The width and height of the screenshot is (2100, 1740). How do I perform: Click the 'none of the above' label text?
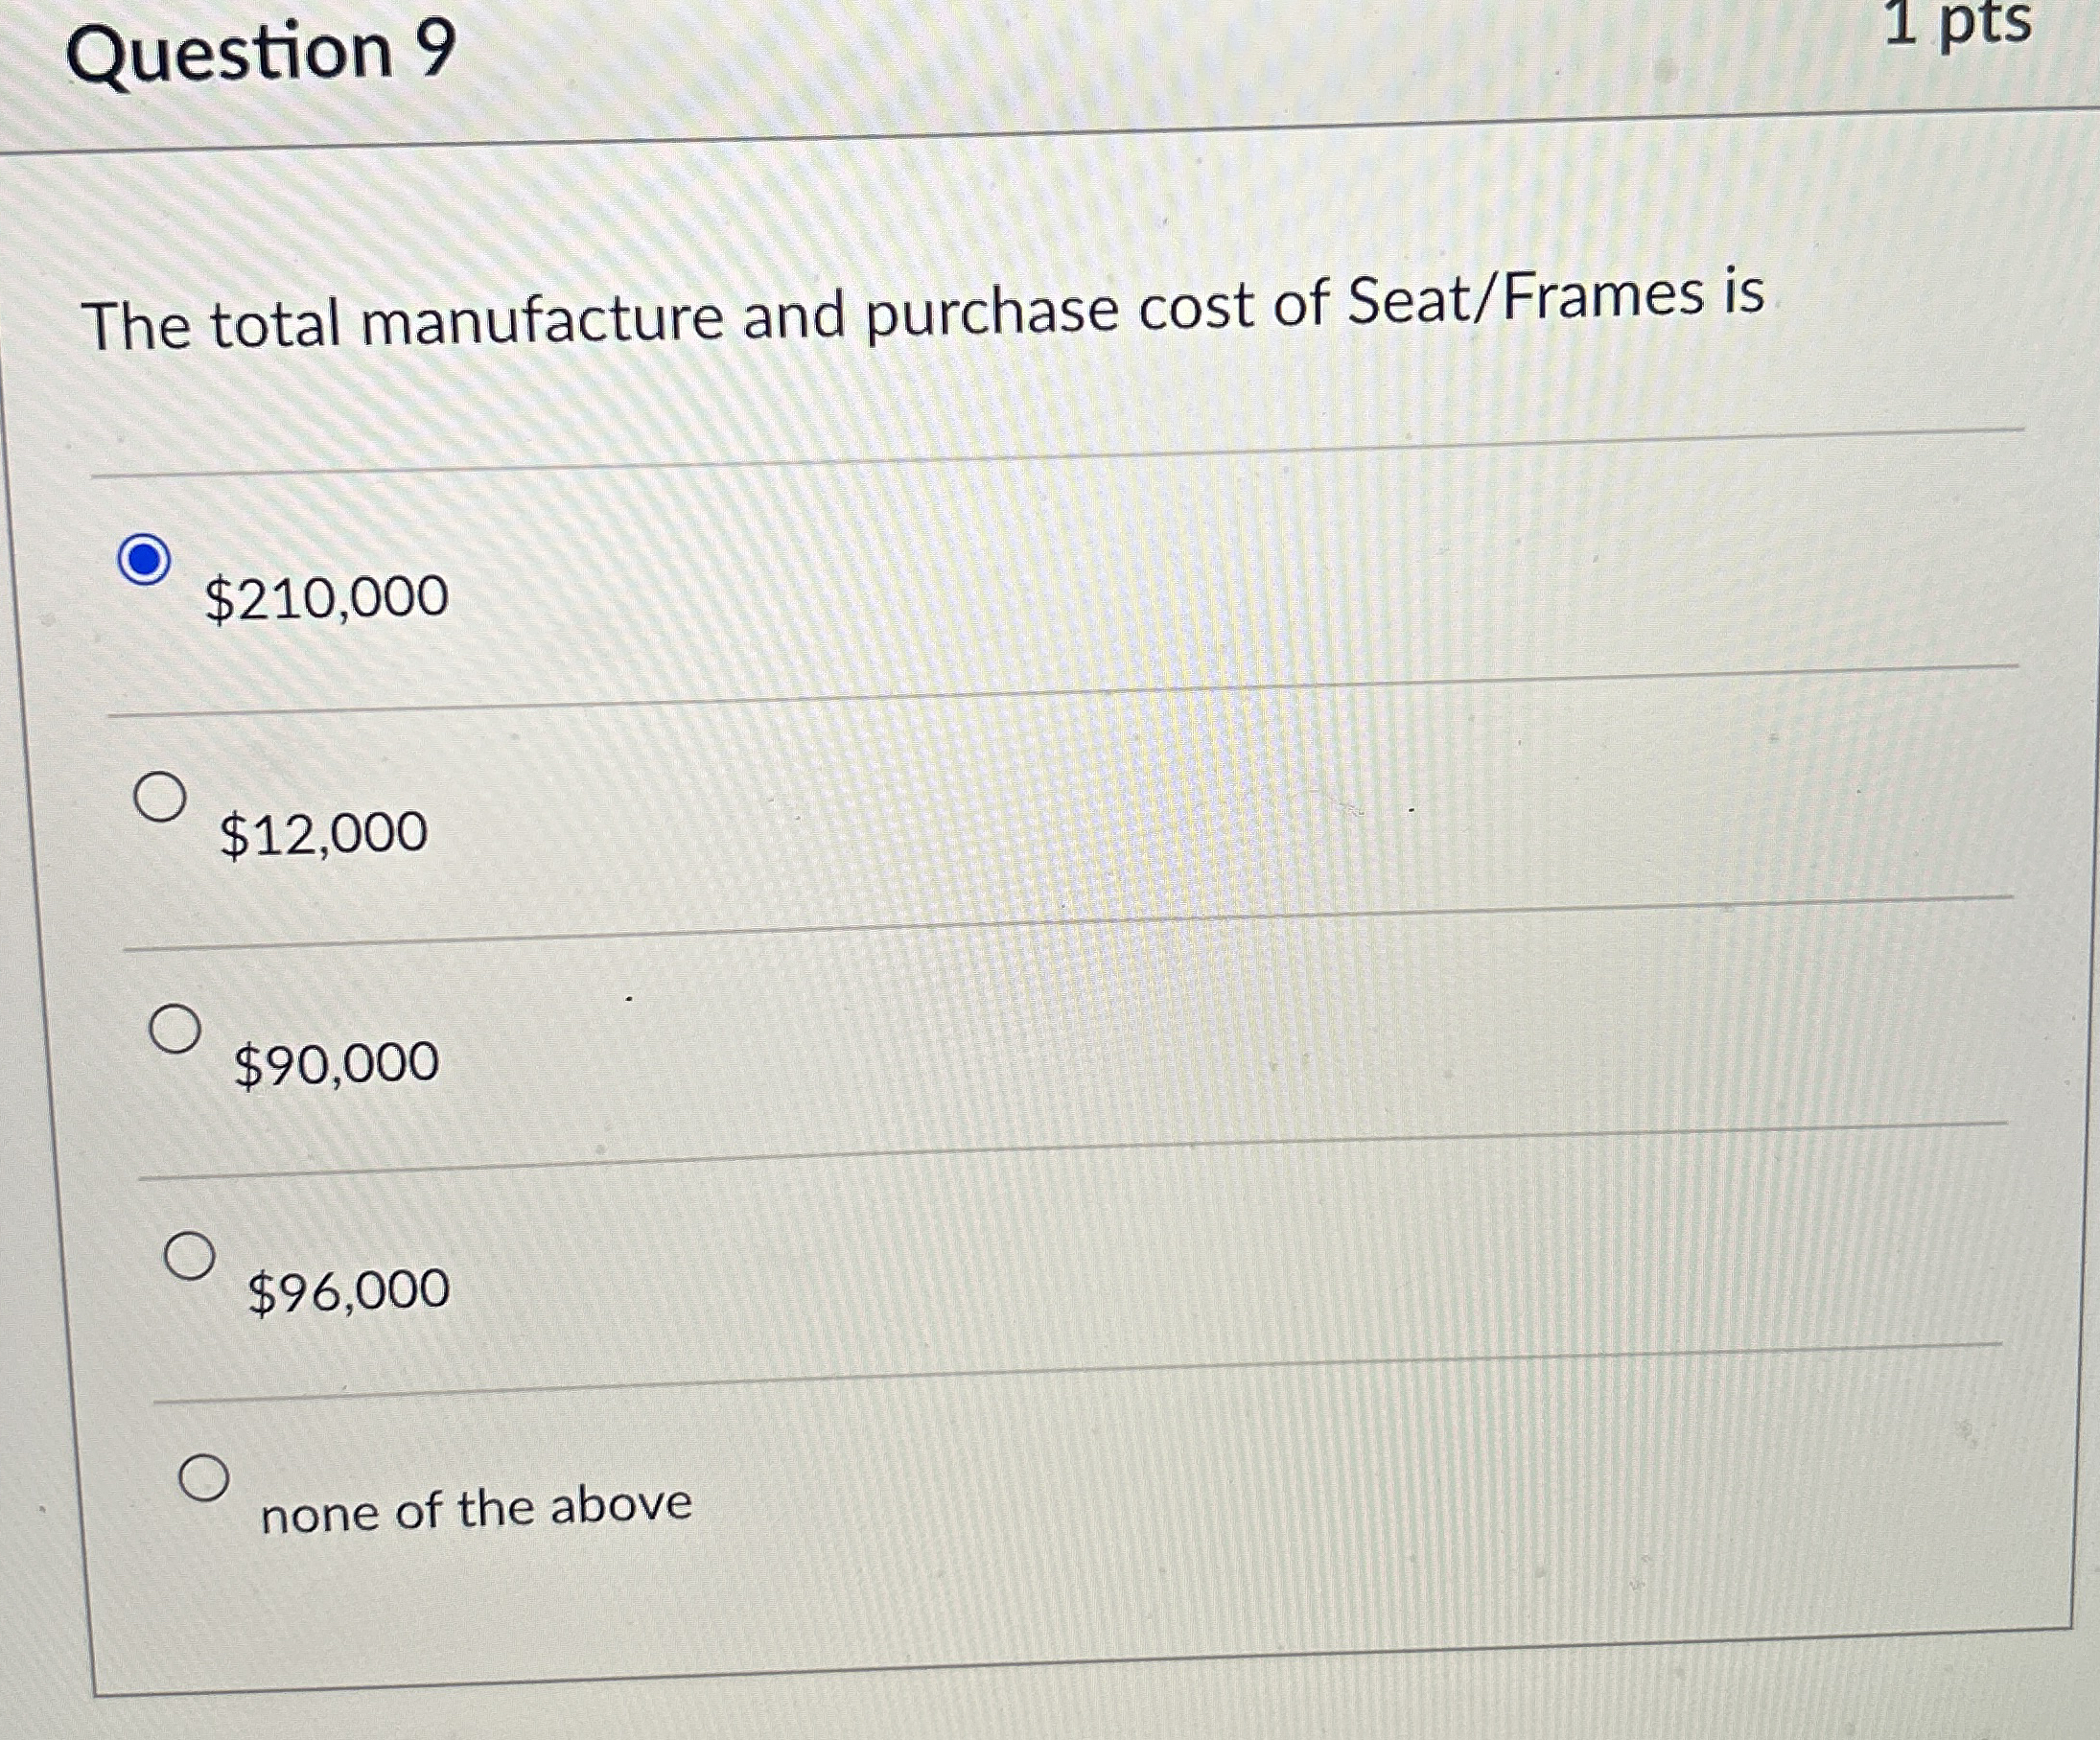[x=476, y=1508]
